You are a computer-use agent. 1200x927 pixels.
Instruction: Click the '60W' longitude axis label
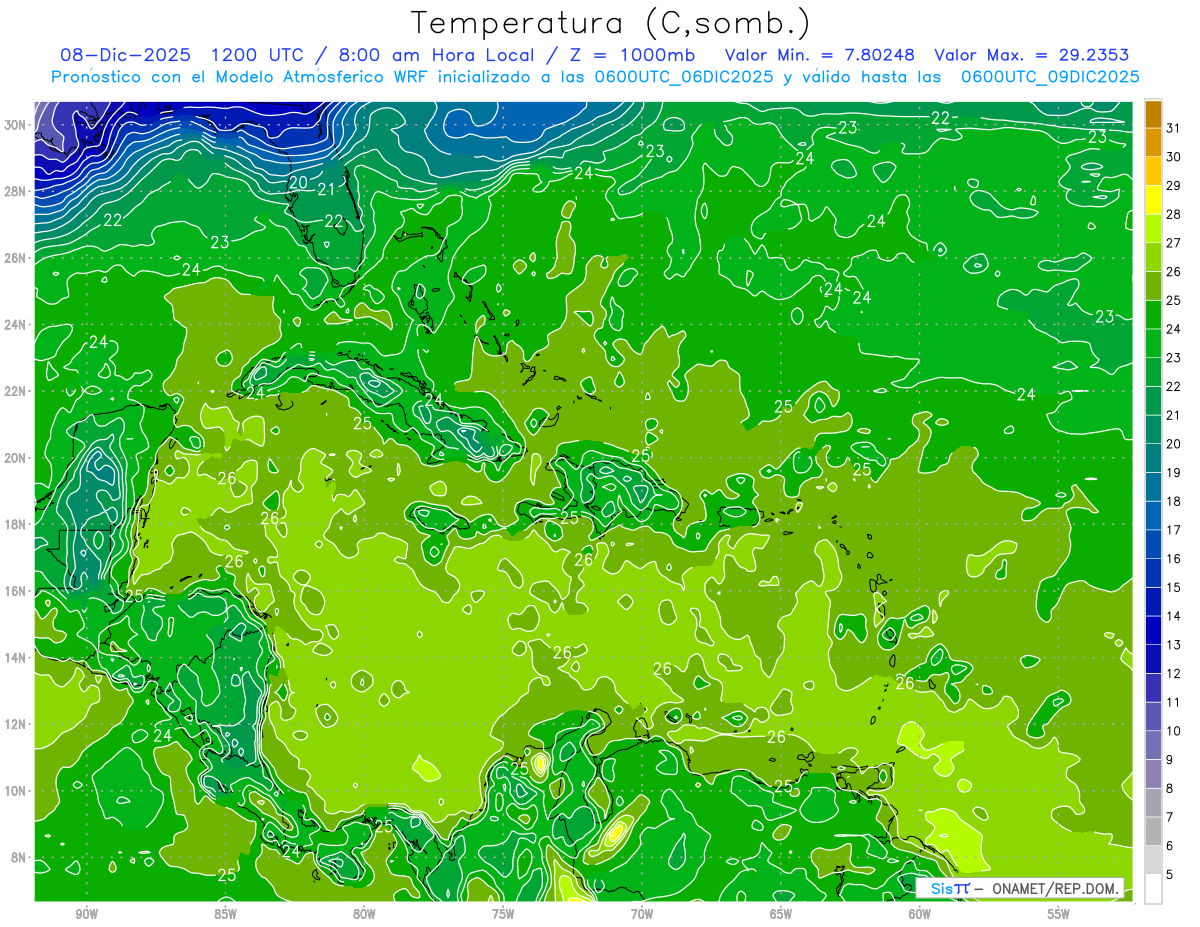click(x=920, y=915)
